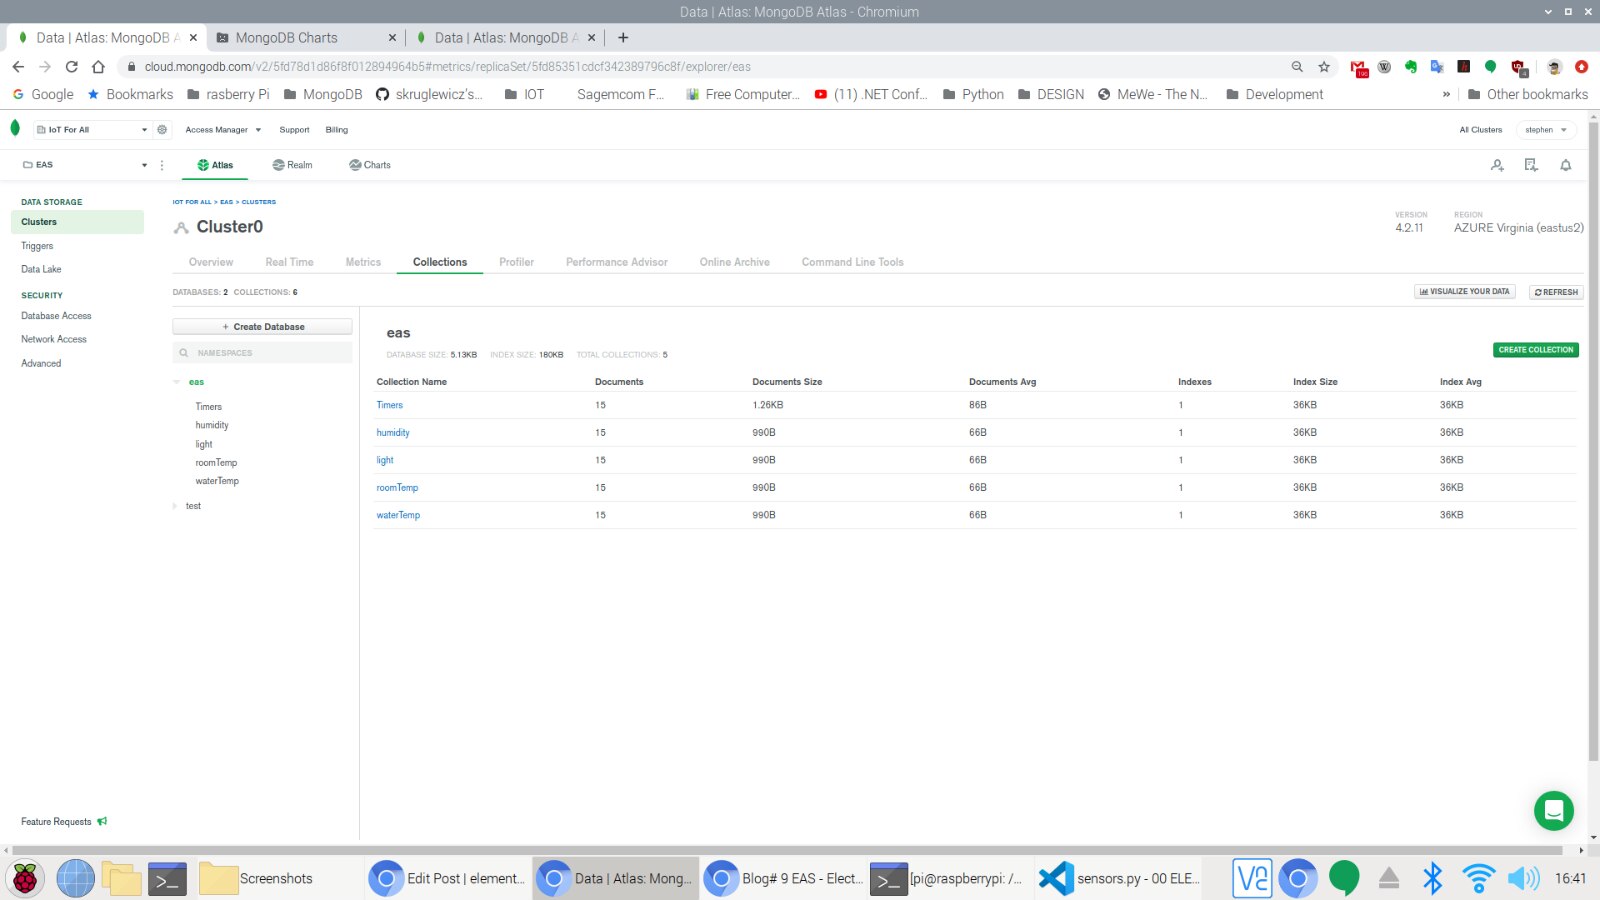Open the green chat support bubble
Image resolution: width=1600 pixels, height=900 pixels.
coord(1553,811)
